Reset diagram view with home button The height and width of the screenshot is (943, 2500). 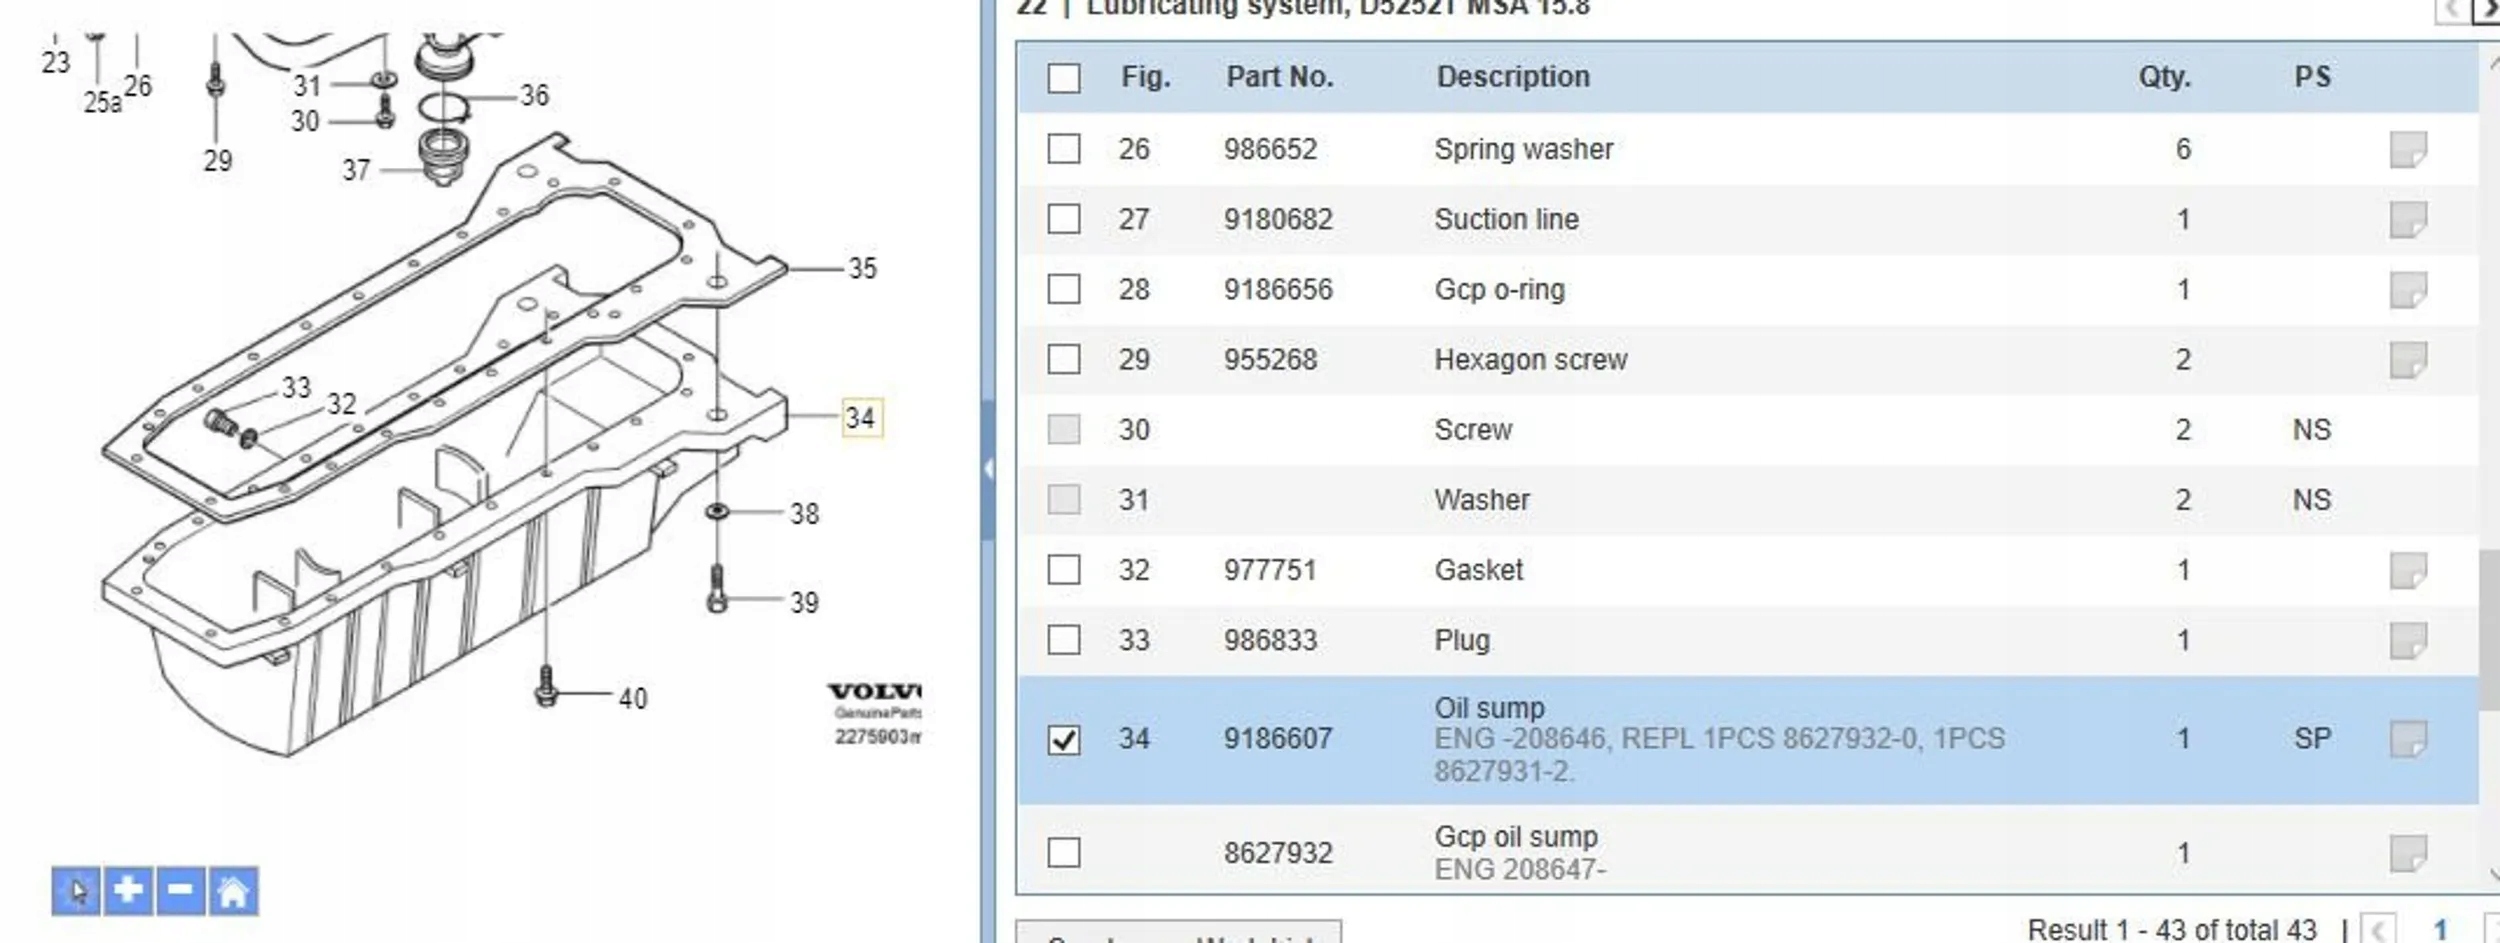[233, 890]
